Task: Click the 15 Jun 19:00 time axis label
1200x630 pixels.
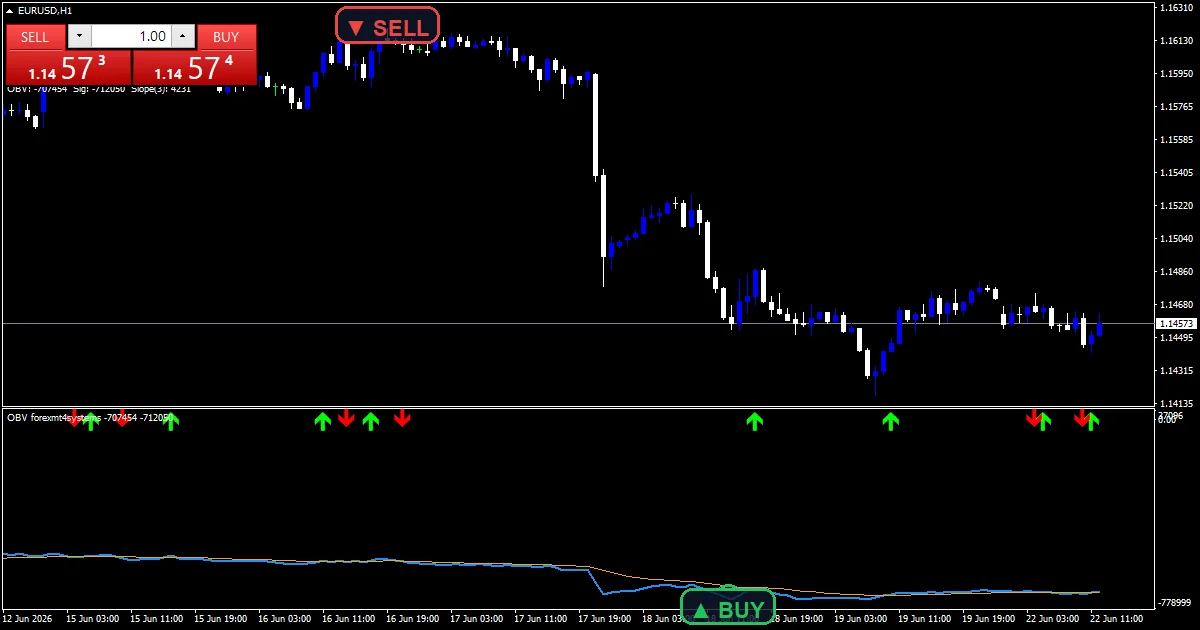Action: click(x=220, y=619)
